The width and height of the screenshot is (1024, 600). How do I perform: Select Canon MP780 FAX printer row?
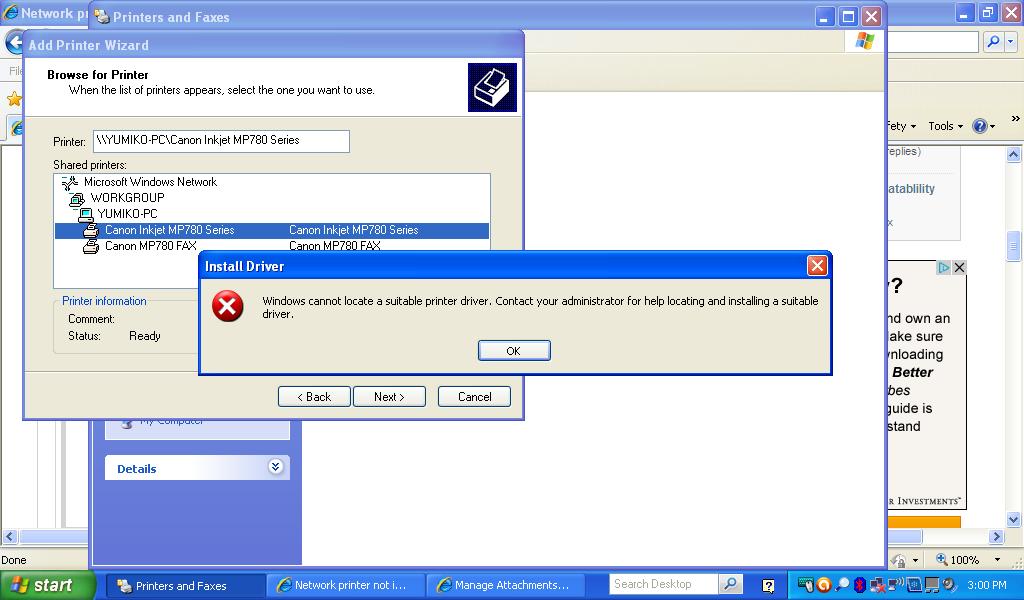point(272,246)
